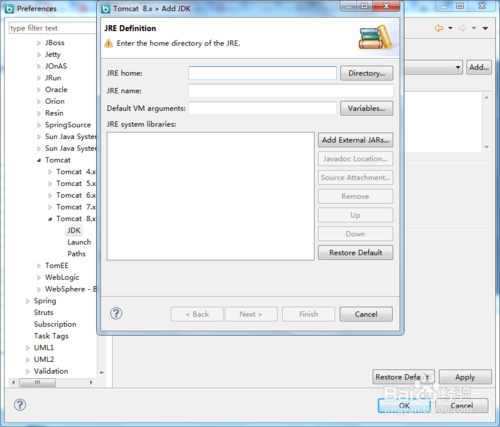The height and width of the screenshot is (427, 500).
Task: Select the Task Tags preference item
Action: click(51, 336)
